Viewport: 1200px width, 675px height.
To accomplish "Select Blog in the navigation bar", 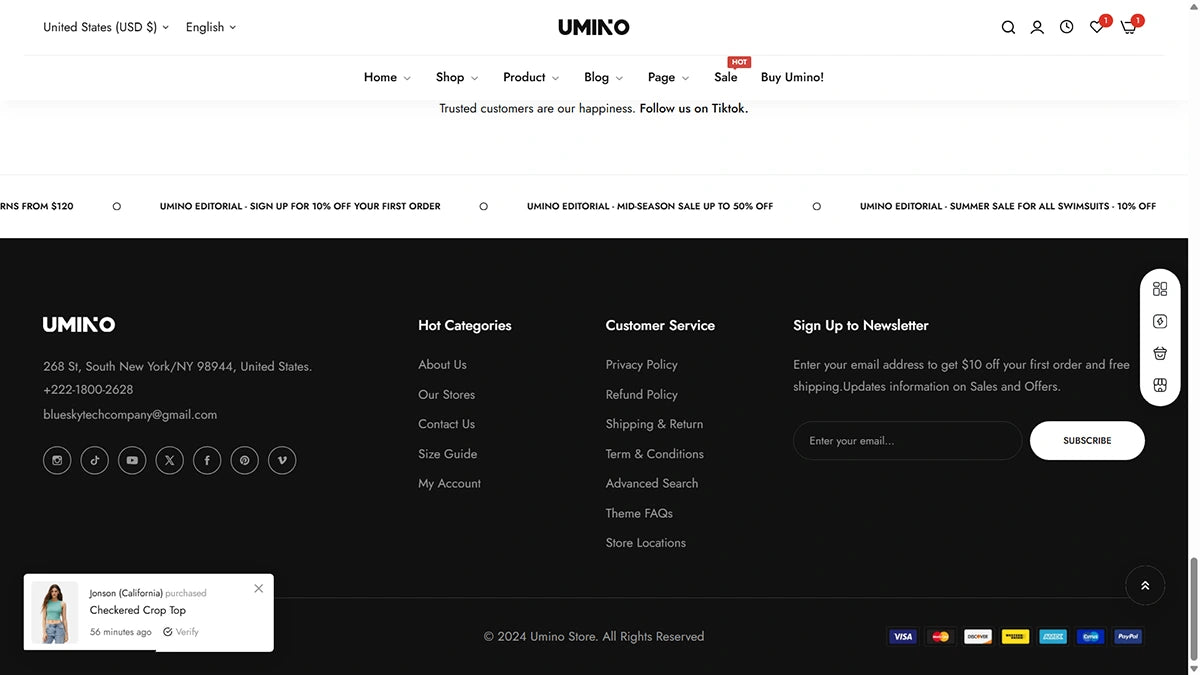I will tap(597, 77).
